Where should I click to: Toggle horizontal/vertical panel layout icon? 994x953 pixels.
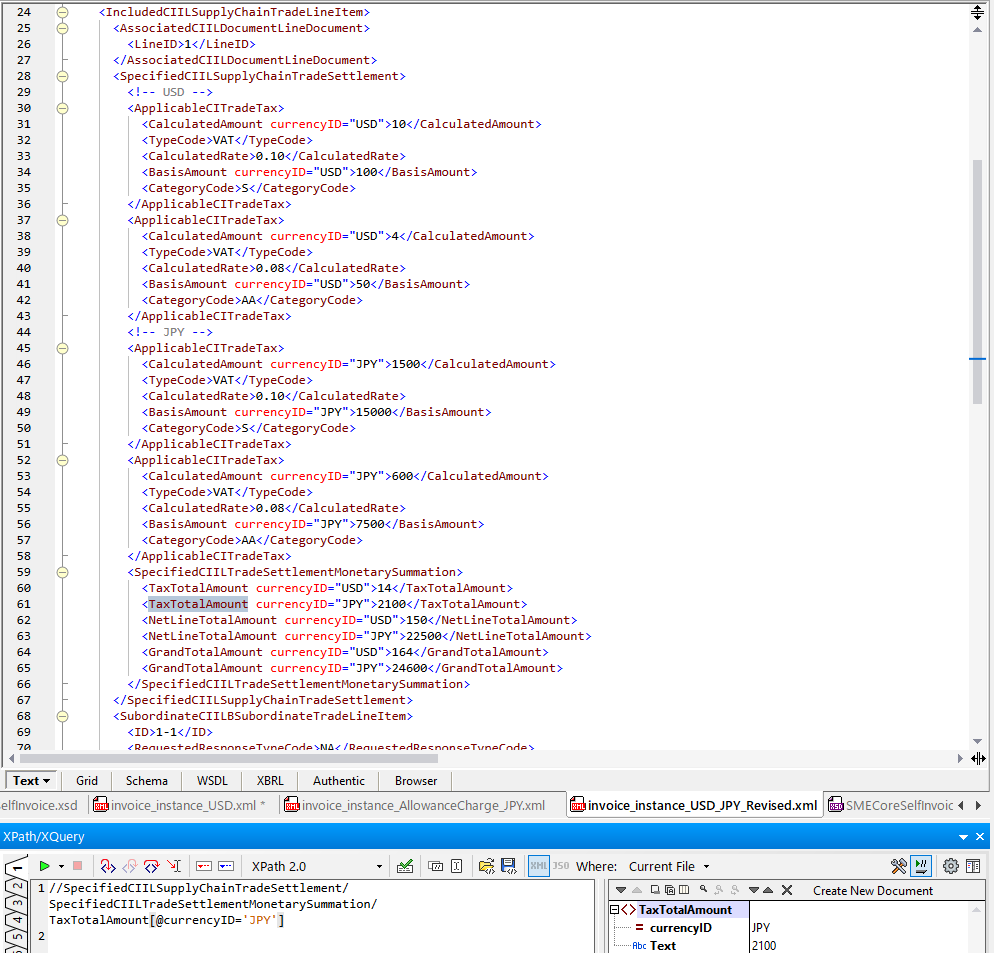click(x=973, y=866)
